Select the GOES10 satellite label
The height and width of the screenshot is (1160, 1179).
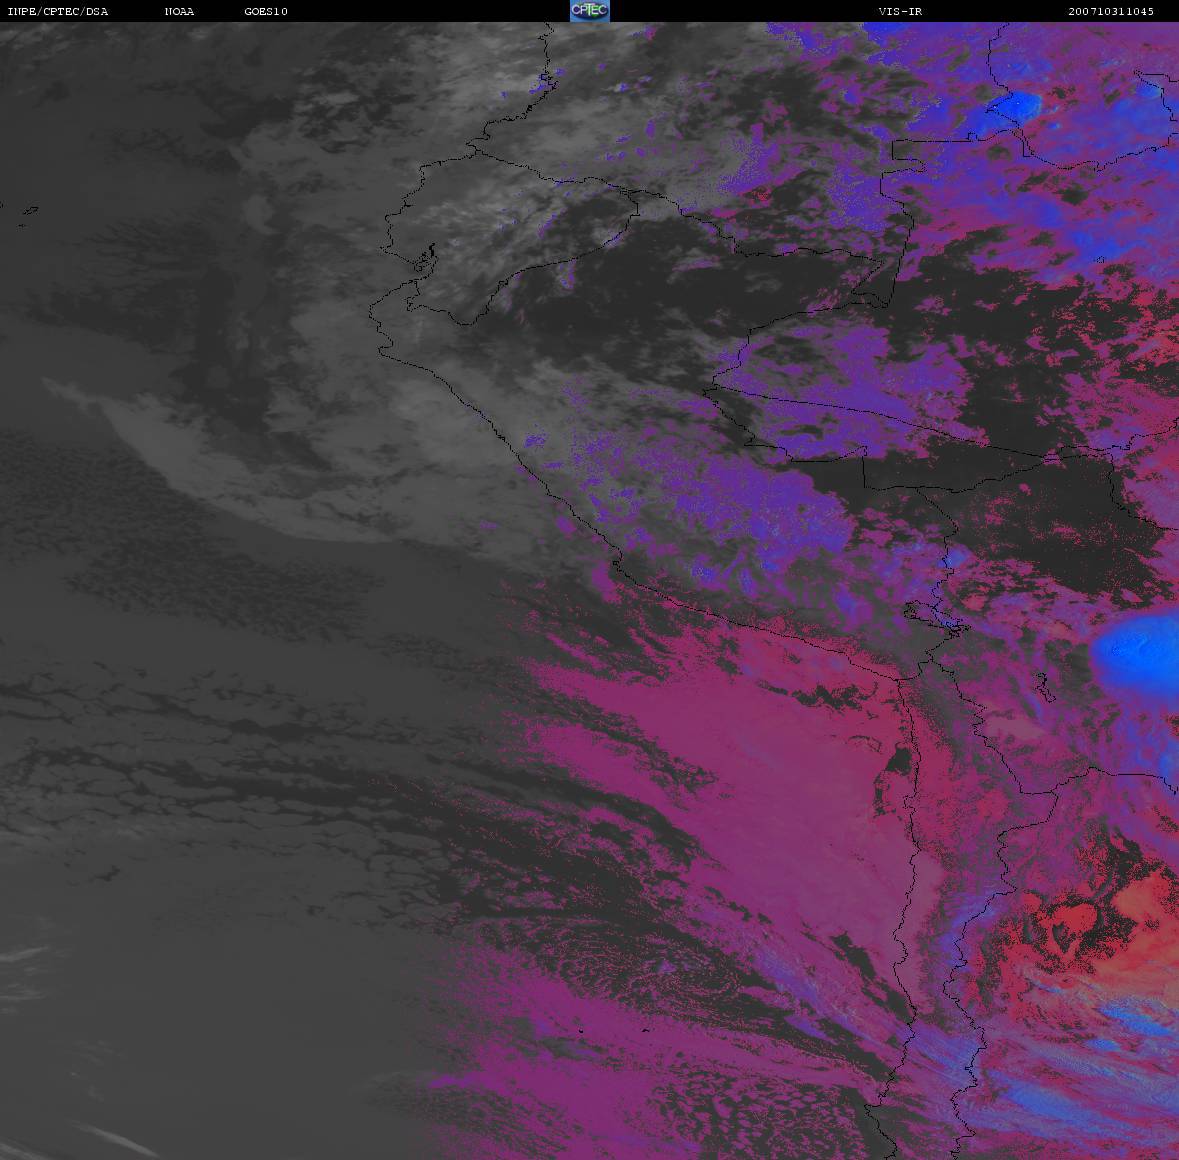point(266,11)
